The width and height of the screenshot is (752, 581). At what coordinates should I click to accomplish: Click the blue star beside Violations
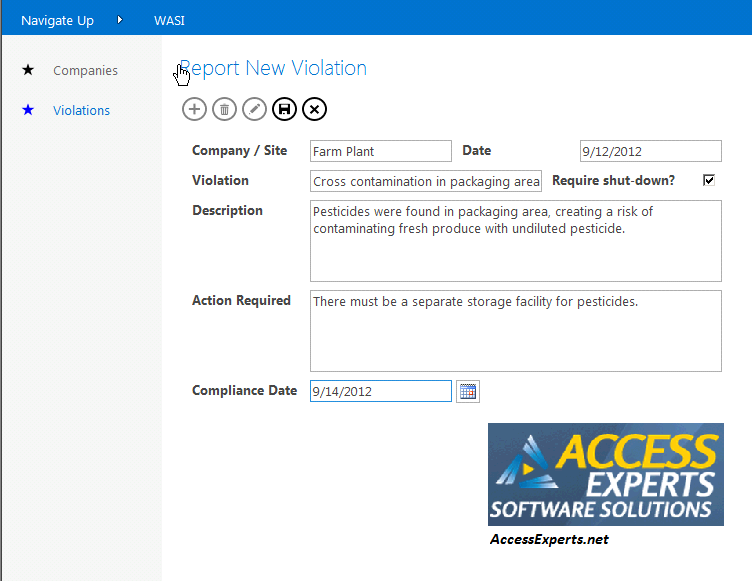click(x=28, y=110)
